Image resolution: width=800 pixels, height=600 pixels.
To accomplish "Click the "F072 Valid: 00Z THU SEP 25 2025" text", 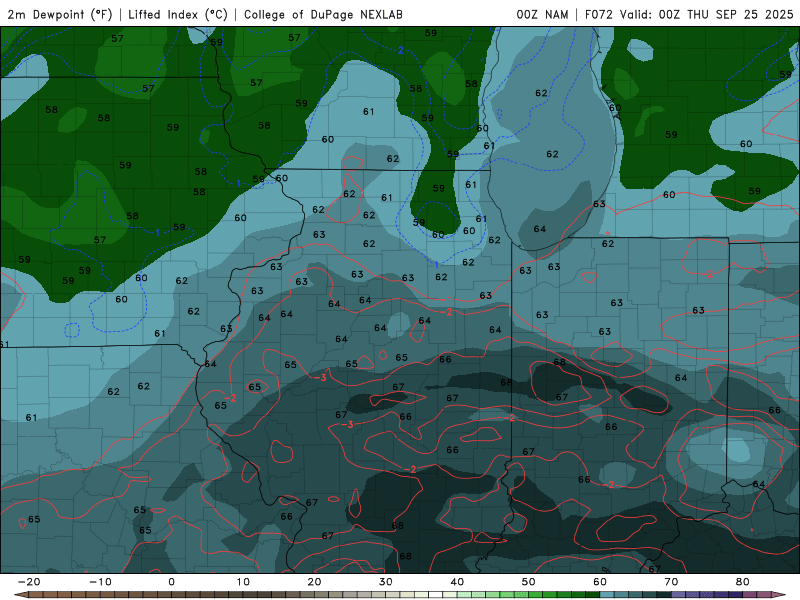I will [x=689, y=14].
